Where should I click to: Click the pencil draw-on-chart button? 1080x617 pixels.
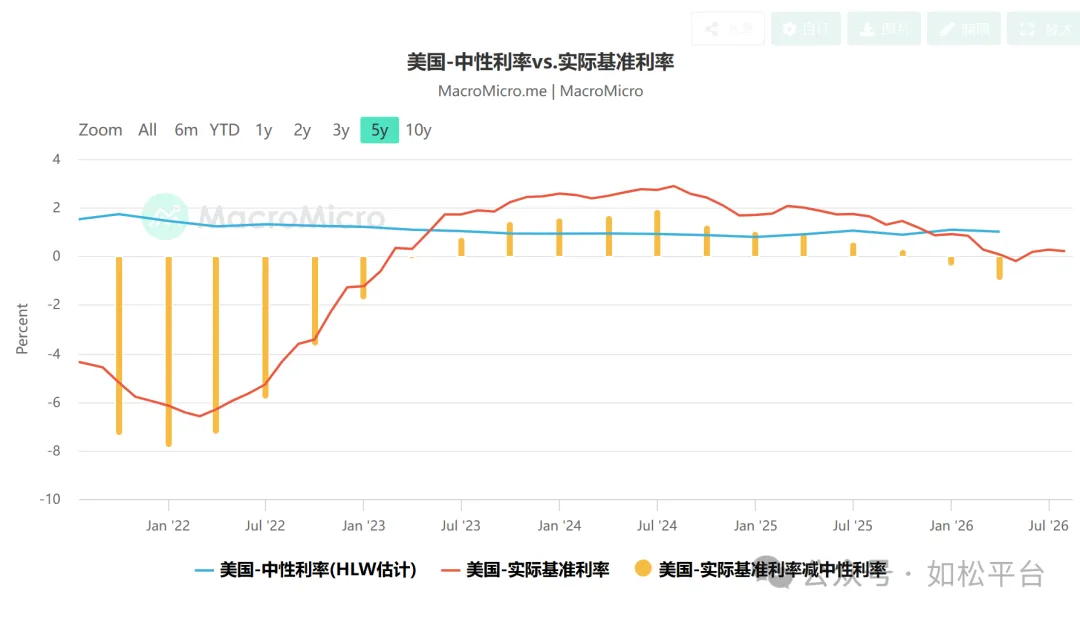point(964,29)
